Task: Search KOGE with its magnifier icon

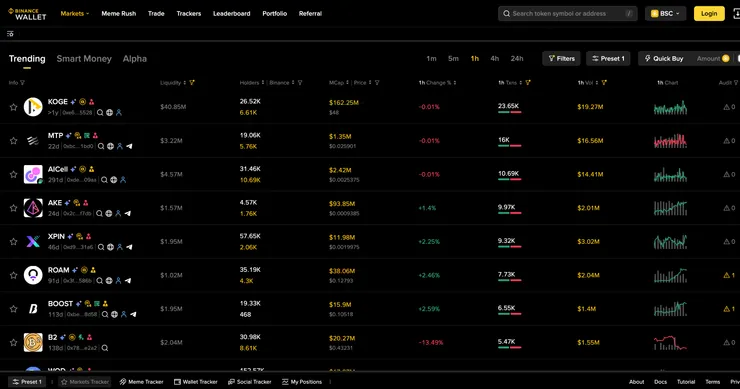Action: pyautogui.click(x=100, y=113)
